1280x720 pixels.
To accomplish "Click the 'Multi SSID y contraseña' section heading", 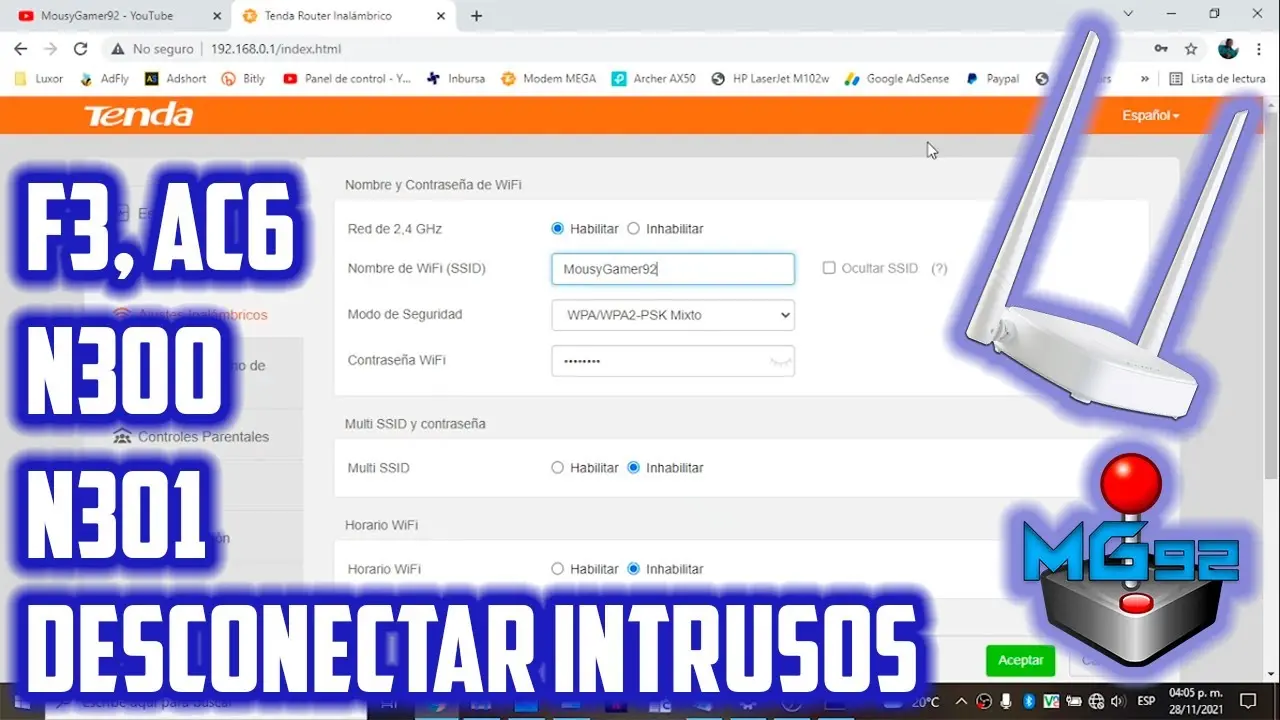I will point(415,424).
